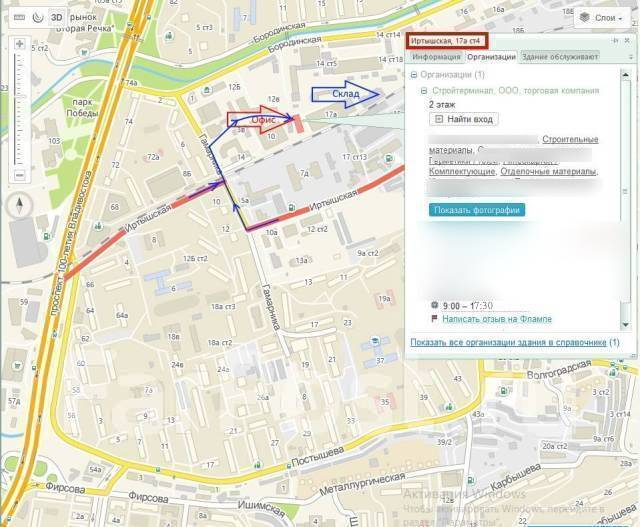Click the Показать фотографии button
The height and width of the screenshot is (527, 640).
tap(477, 210)
